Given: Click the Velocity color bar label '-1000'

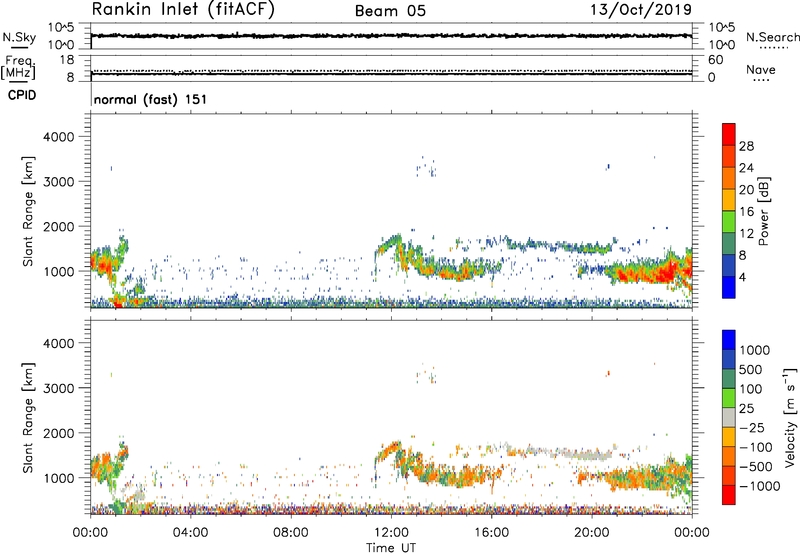Looking at the screenshot, I should pos(760,486).
